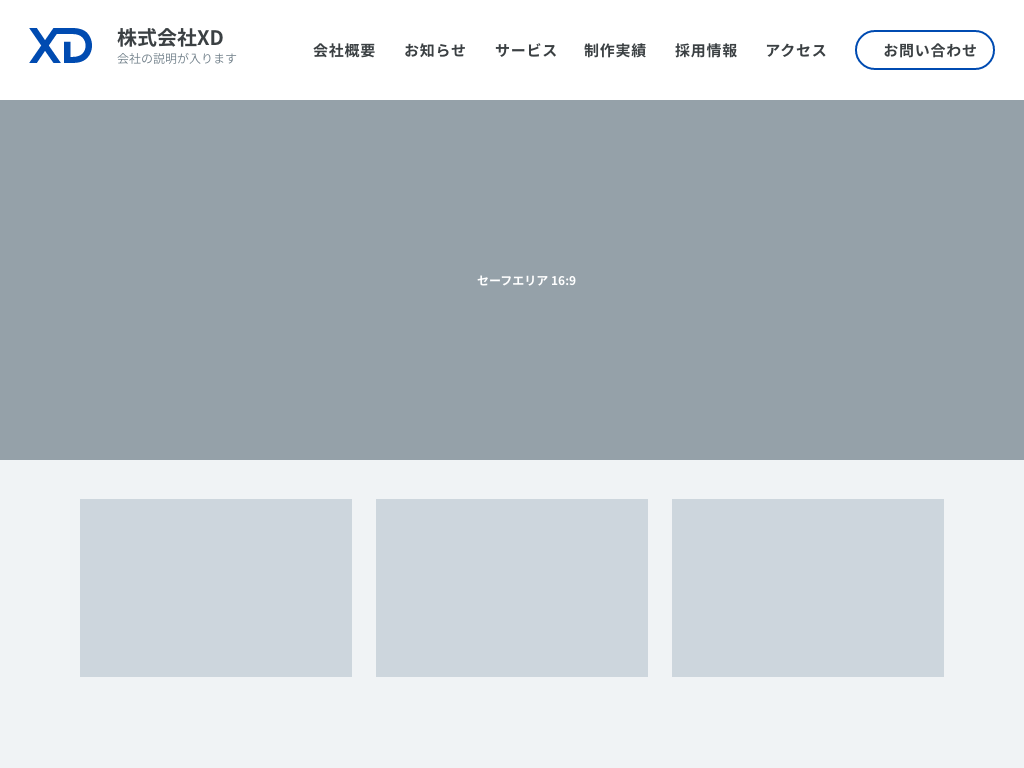The width and height of the screenshot is (1024, 768).
Task: Click the blue XD logo icon
Action: (61, 46)
